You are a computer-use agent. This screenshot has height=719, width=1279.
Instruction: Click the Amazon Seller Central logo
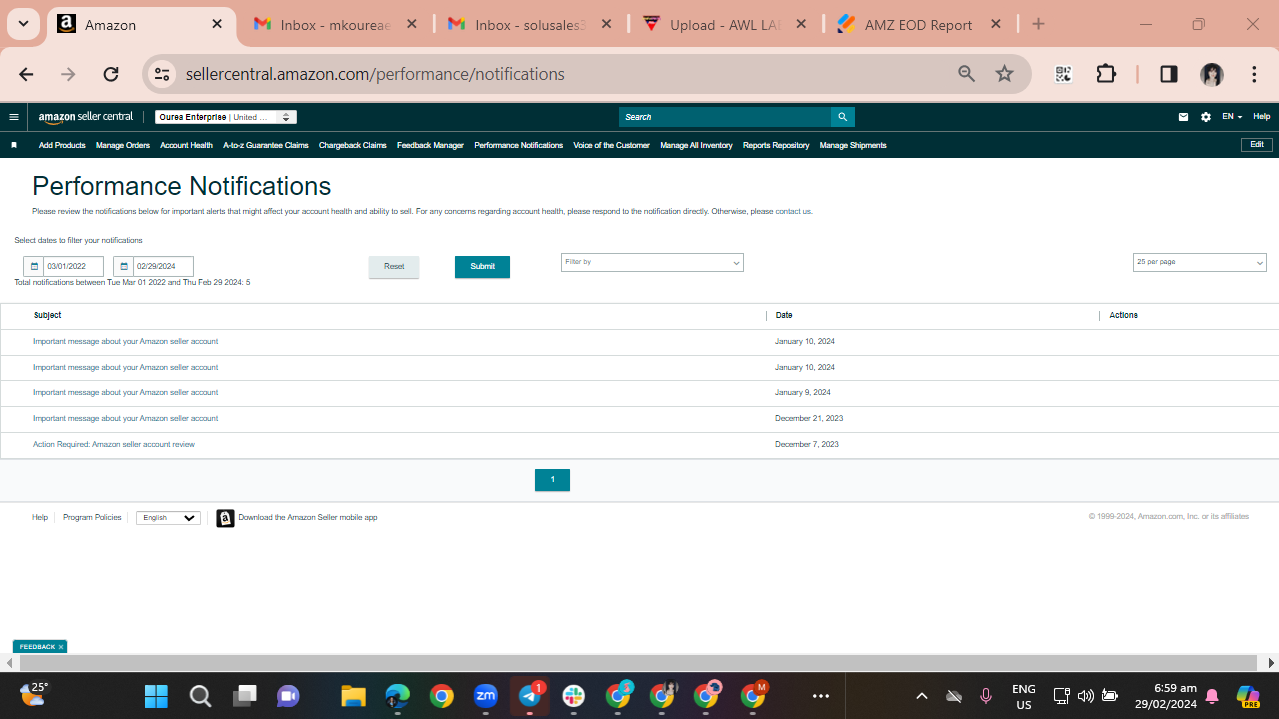pos(86,117)
